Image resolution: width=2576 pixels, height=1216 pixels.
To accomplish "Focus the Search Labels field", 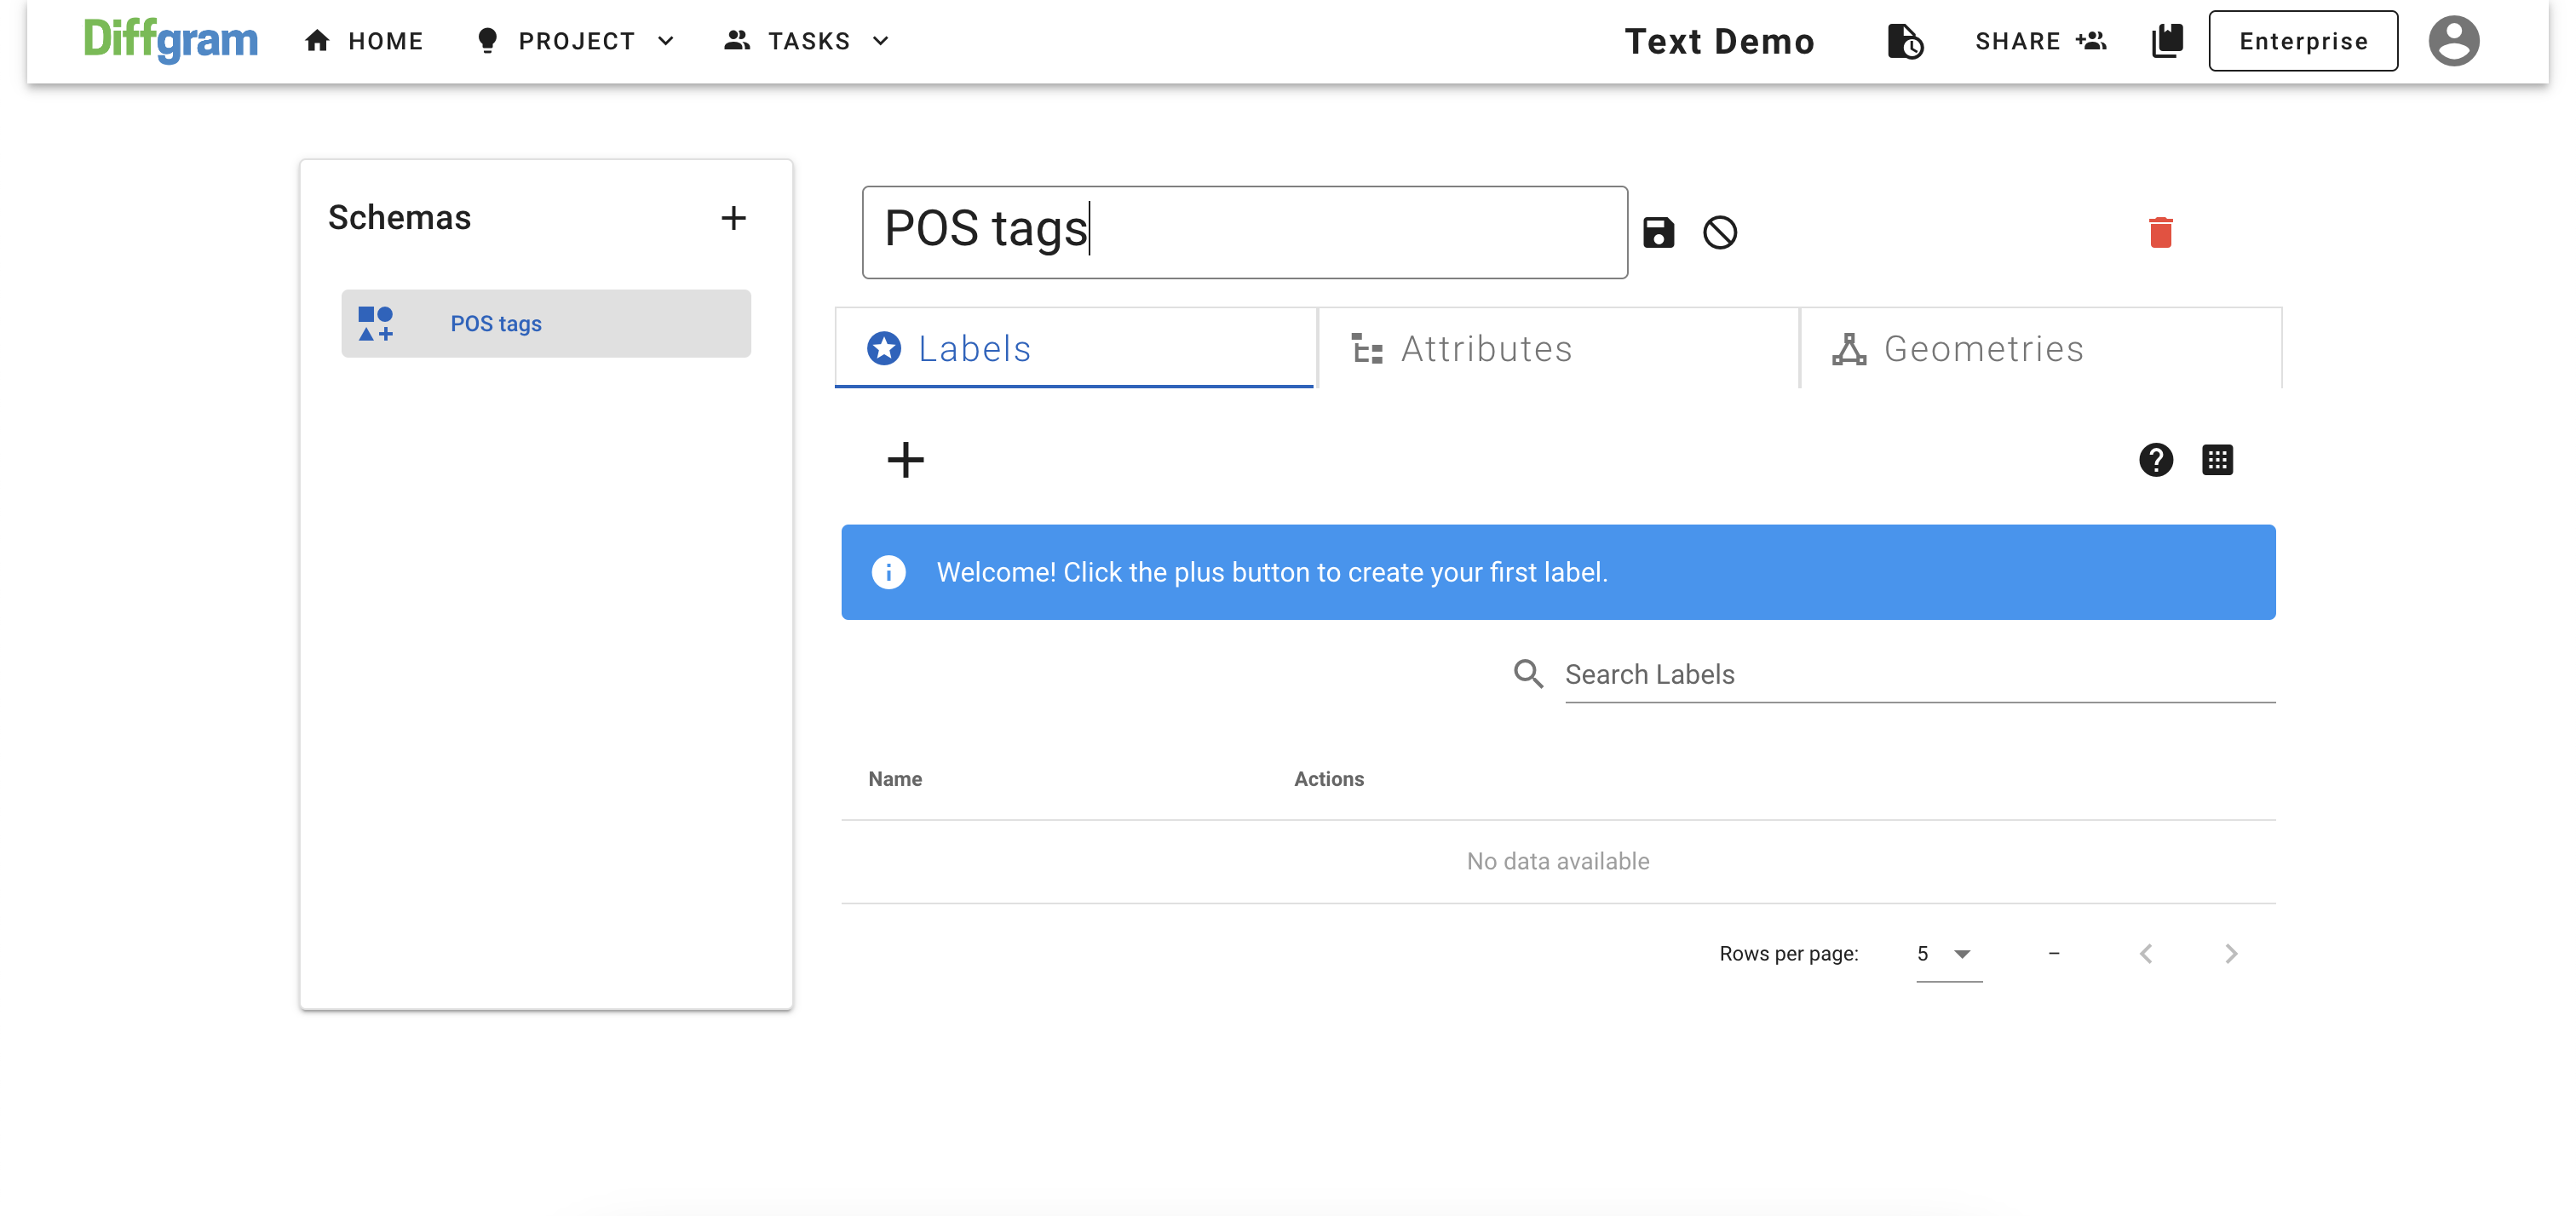I will tap(1918, 674).
